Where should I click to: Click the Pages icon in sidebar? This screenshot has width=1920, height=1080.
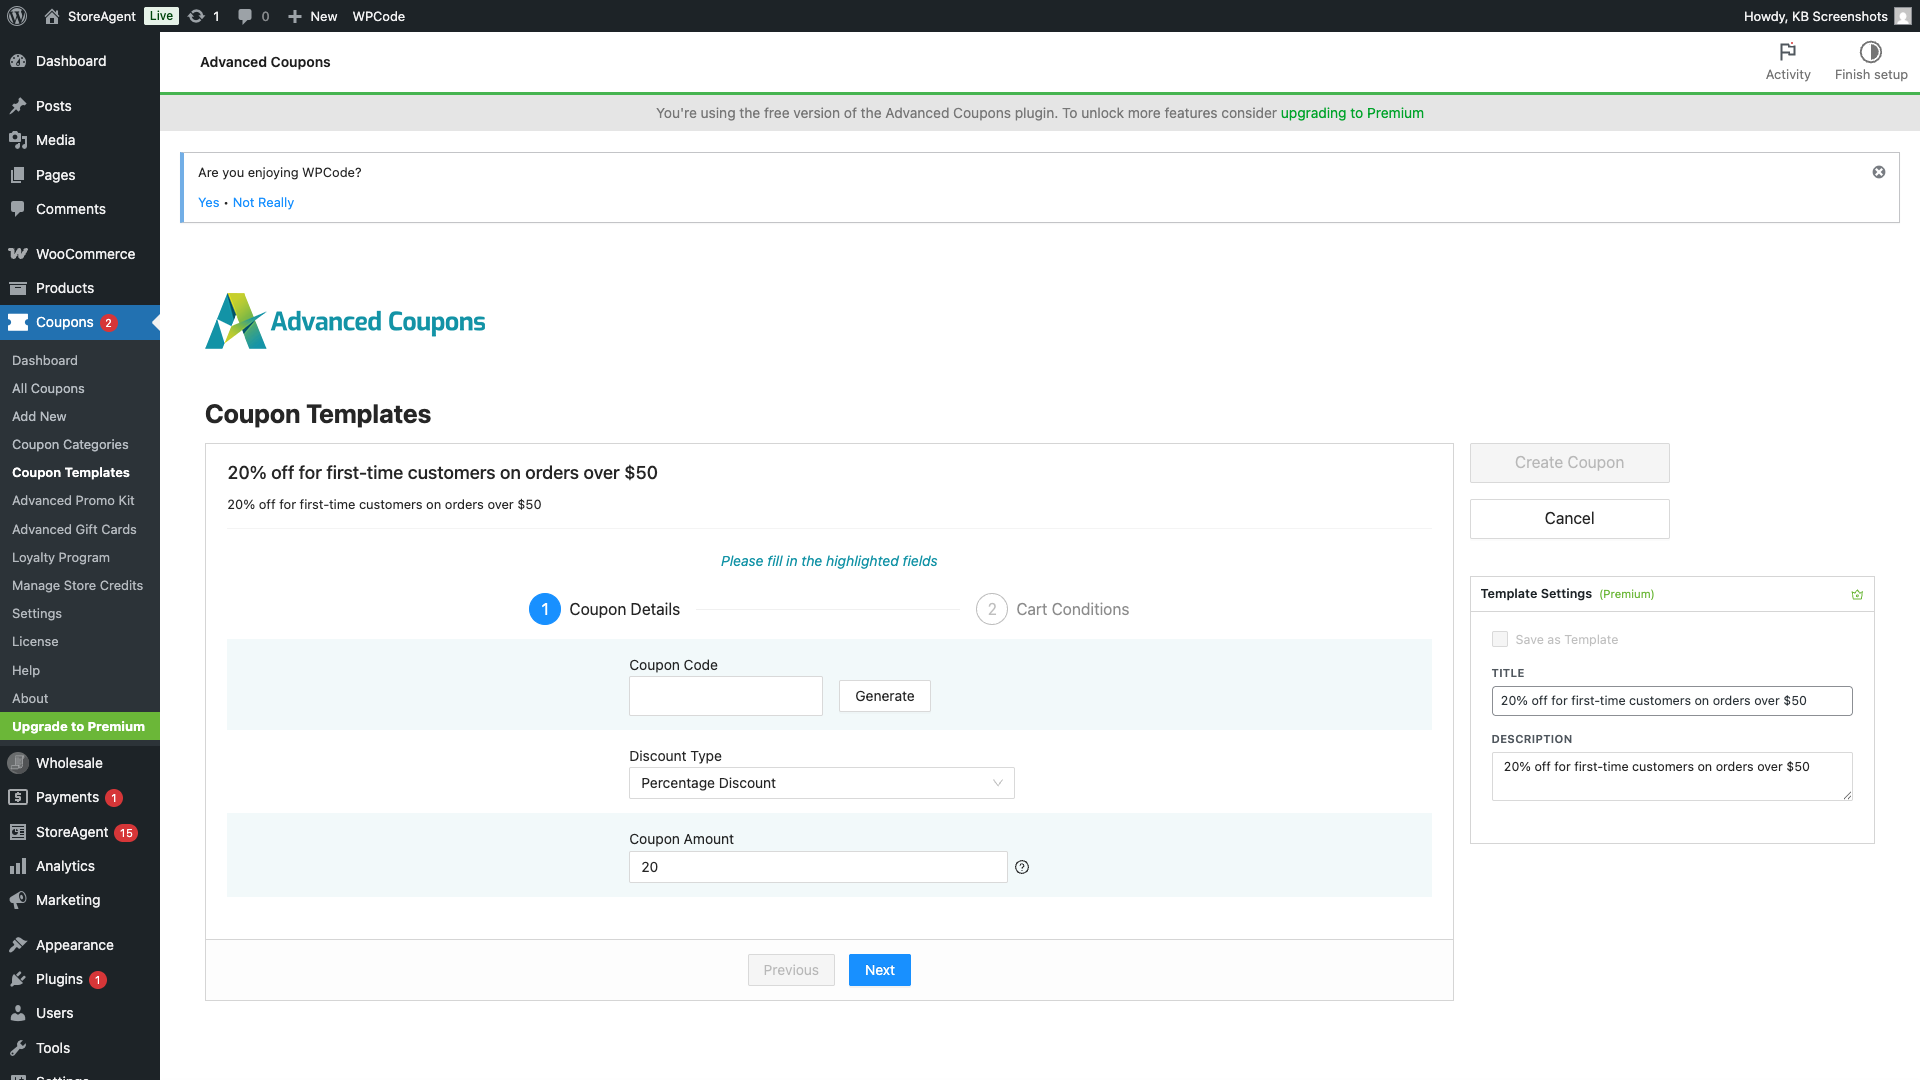point(18,175)
